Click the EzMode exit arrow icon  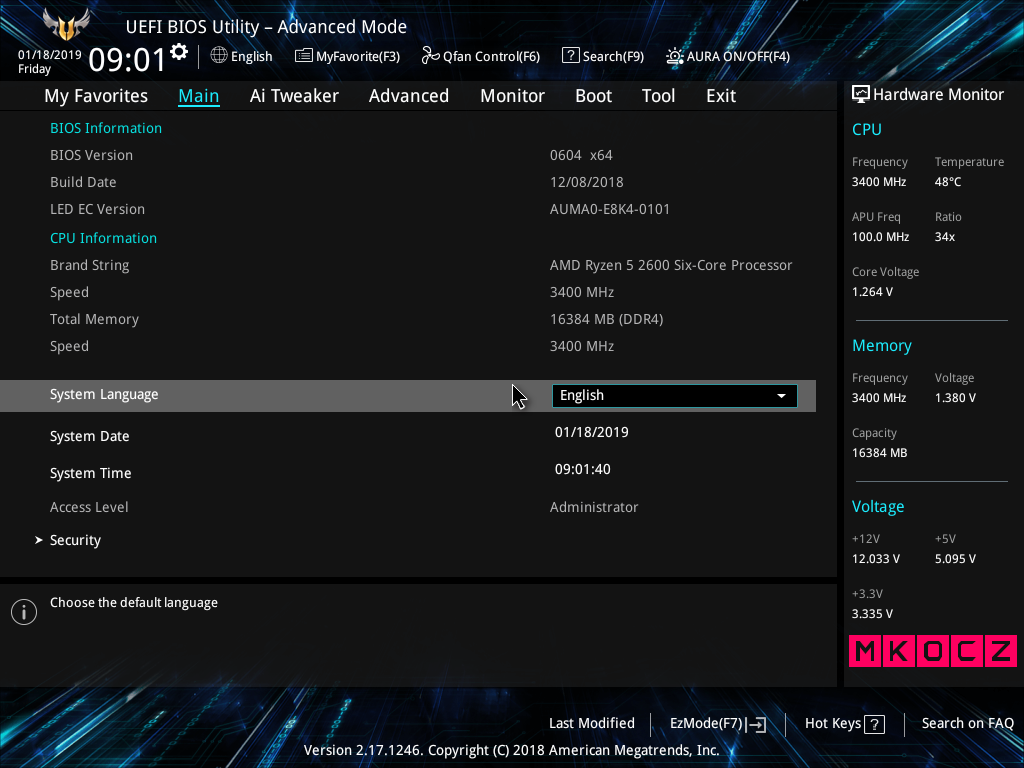click(x=756, y=724)
